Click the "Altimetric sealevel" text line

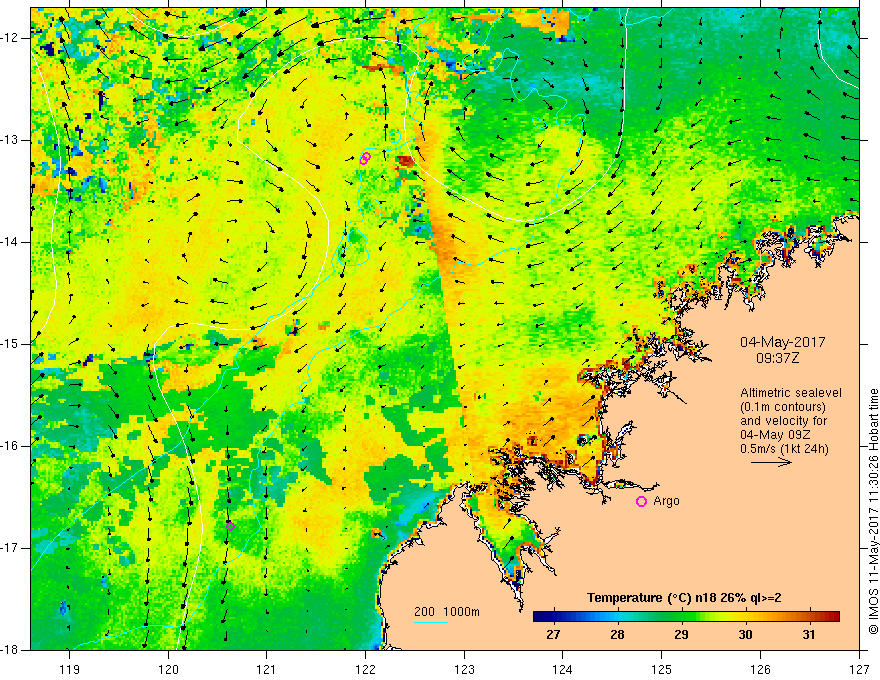coord(791,393)
